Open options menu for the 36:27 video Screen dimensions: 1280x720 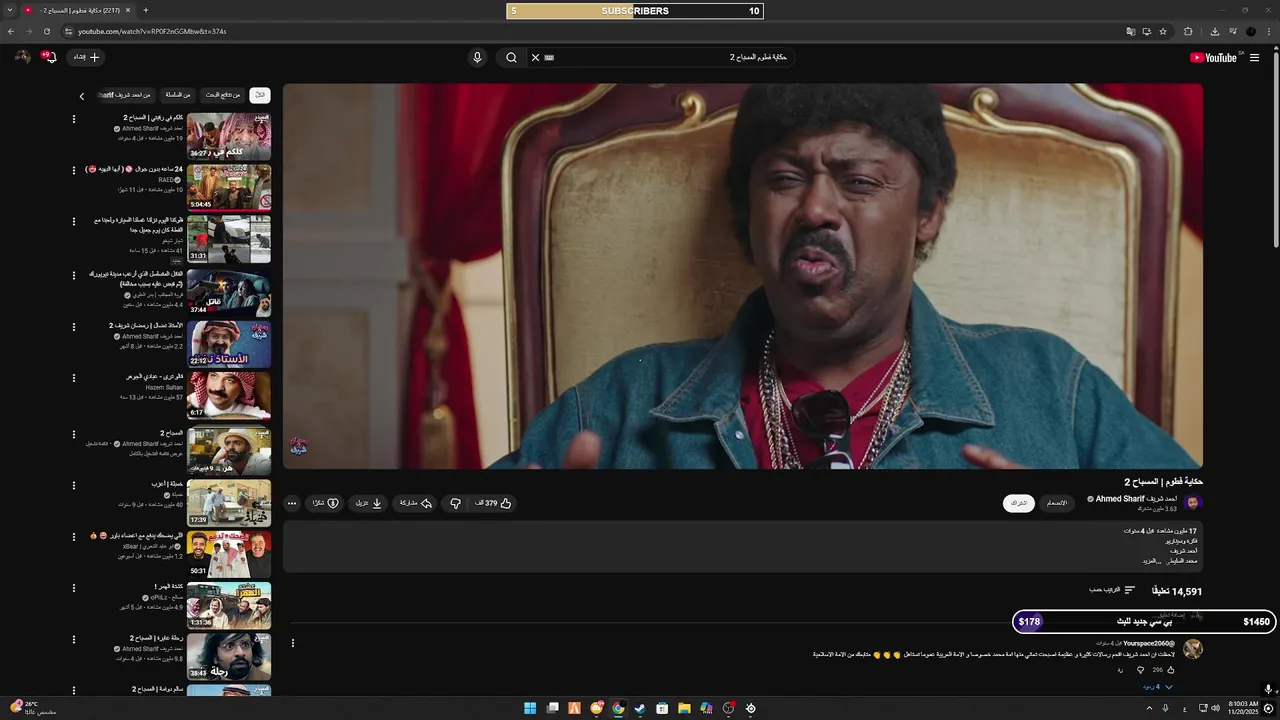73,119
